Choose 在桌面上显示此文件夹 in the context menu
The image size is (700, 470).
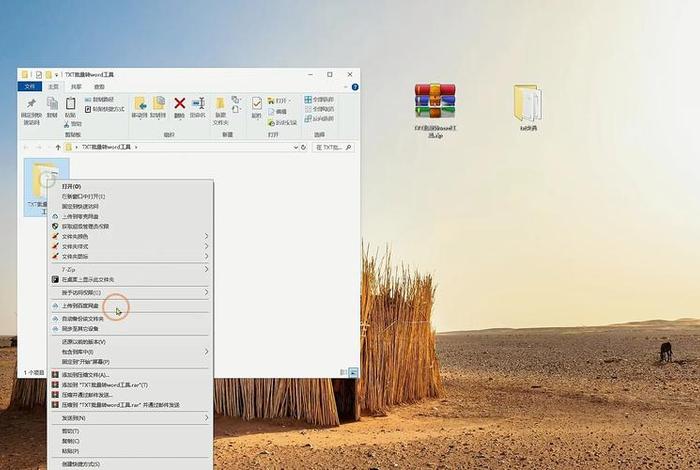[130, 279]
